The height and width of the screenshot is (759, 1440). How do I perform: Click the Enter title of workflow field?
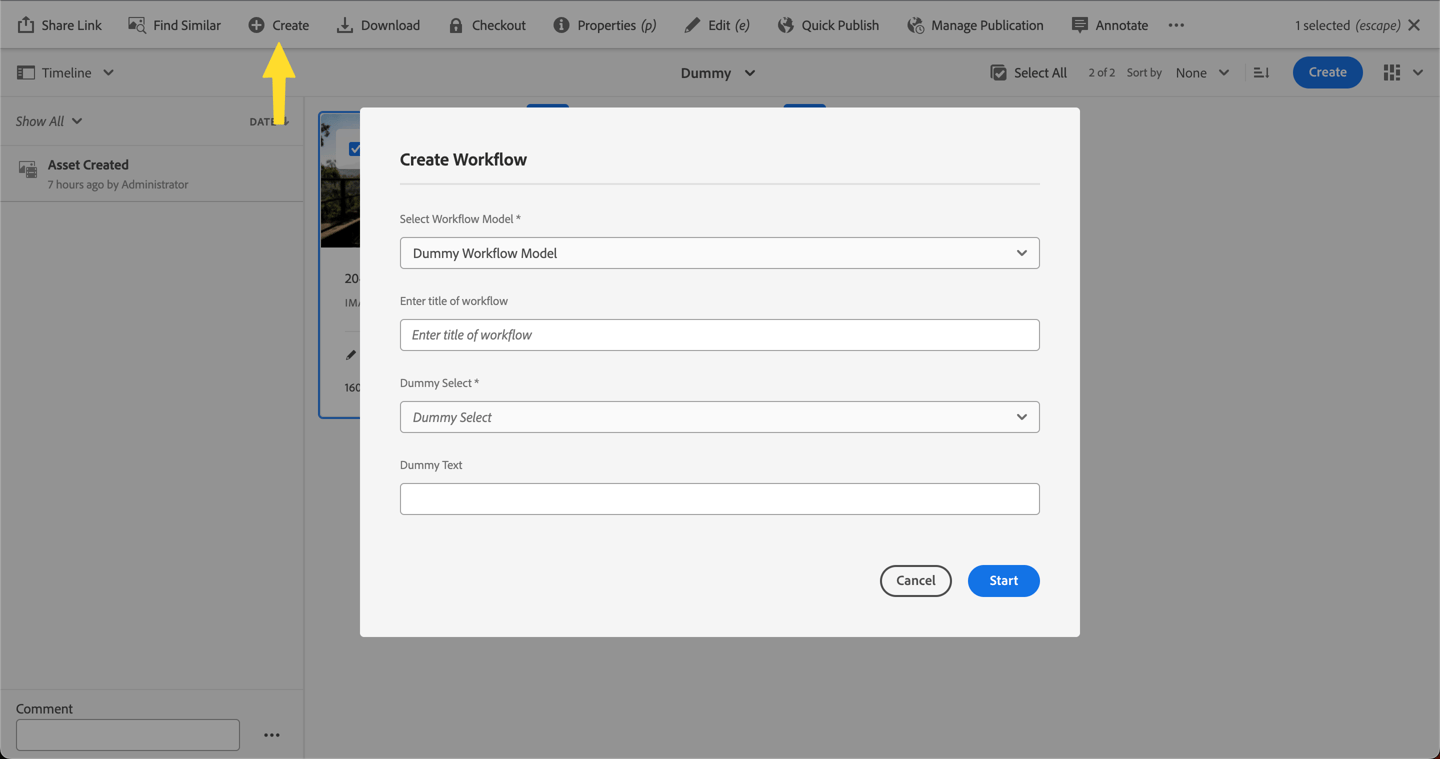(720, 335)
